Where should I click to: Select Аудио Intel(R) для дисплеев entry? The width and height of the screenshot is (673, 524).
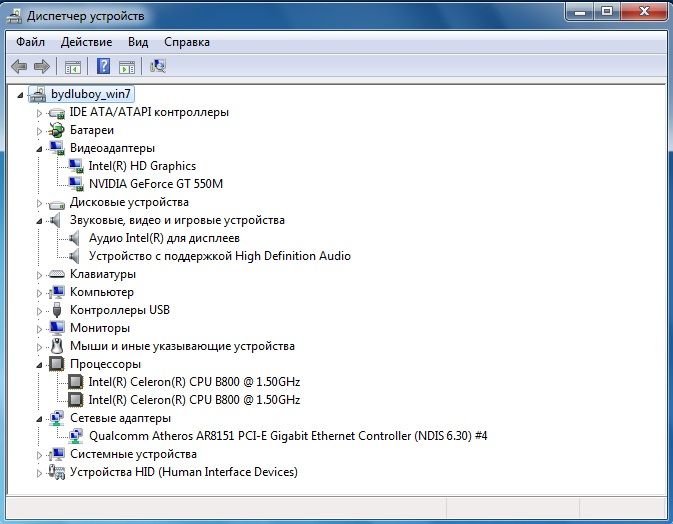coord(164,238)
